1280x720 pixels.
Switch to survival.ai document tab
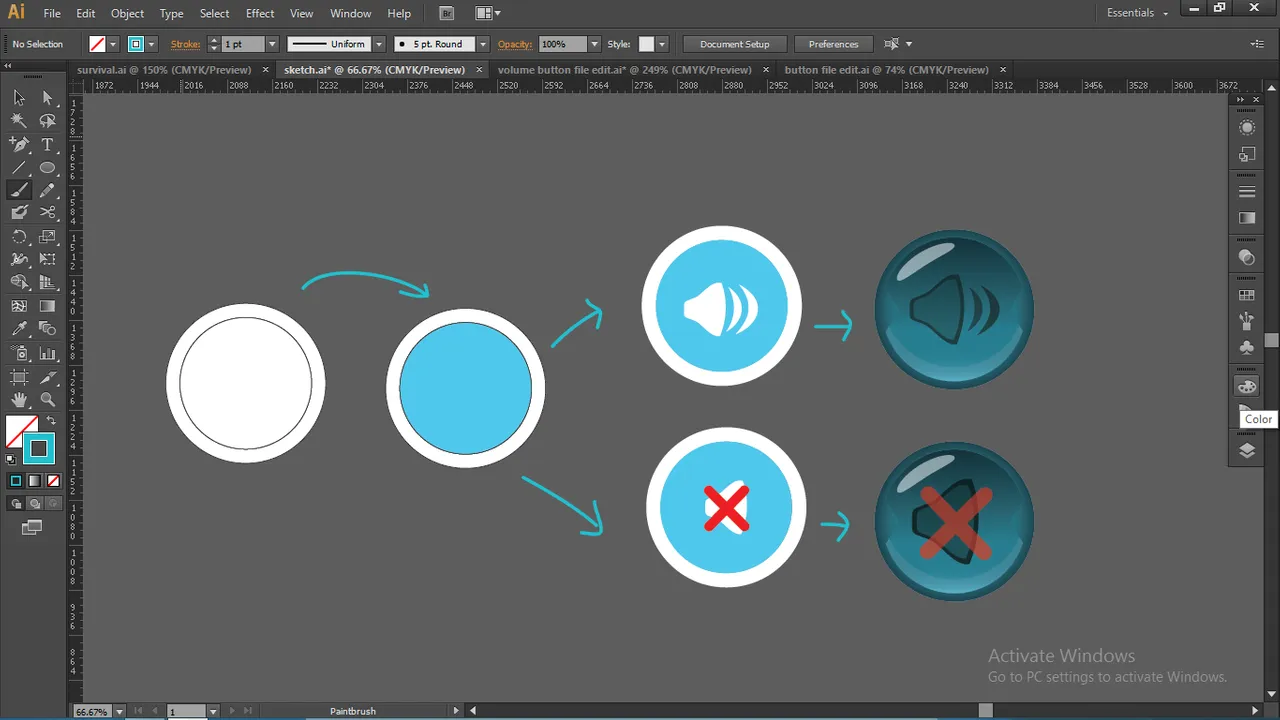164,70
